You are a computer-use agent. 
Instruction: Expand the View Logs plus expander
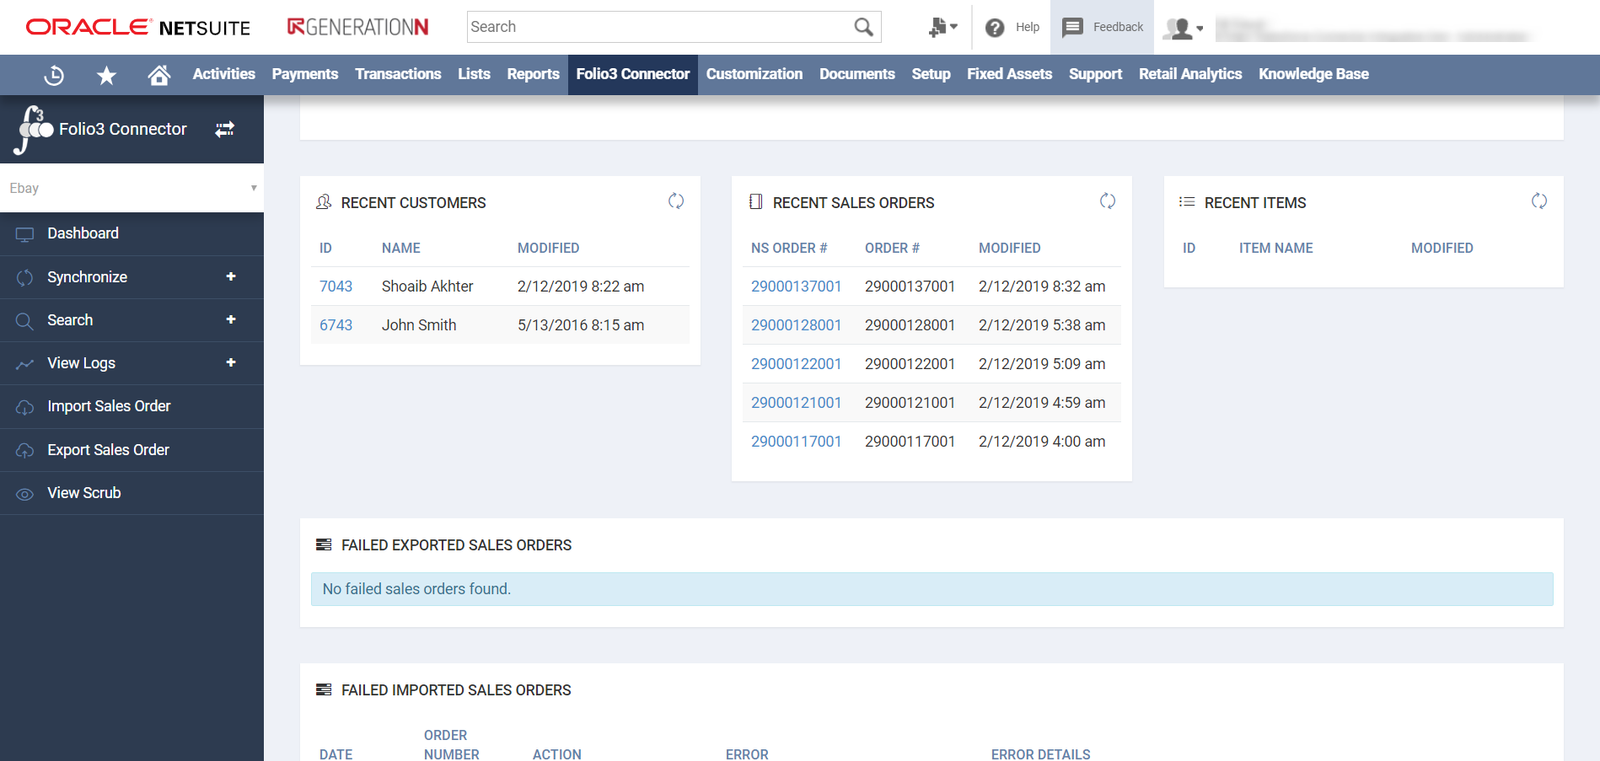(231, 362)
